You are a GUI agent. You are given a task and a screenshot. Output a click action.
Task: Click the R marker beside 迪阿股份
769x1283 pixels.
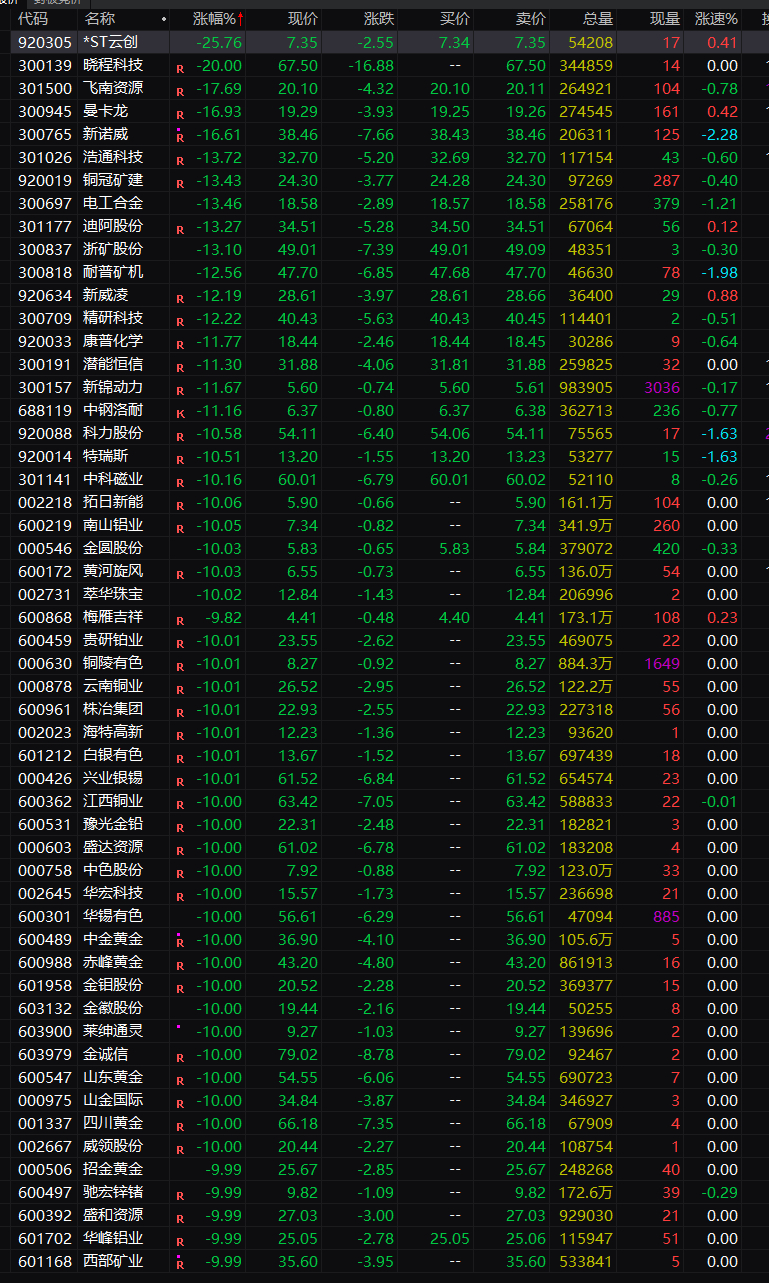180,230
